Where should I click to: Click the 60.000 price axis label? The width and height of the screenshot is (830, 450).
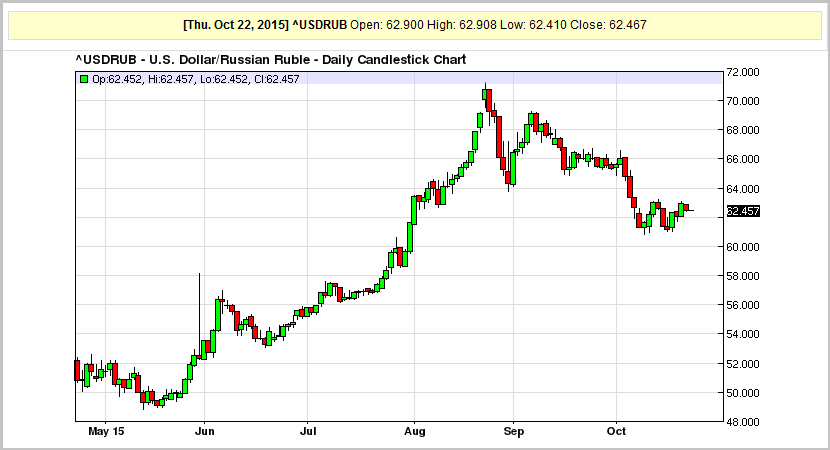(743, 247)
